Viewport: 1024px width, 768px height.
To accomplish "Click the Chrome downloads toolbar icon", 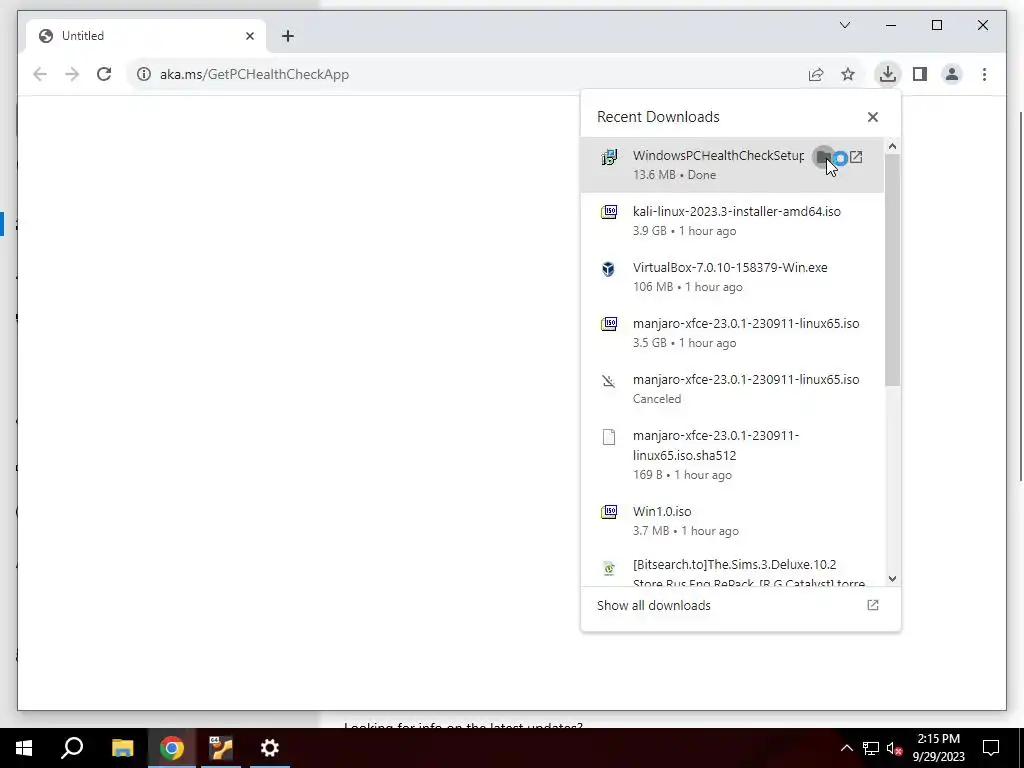I will coord(887,74).
